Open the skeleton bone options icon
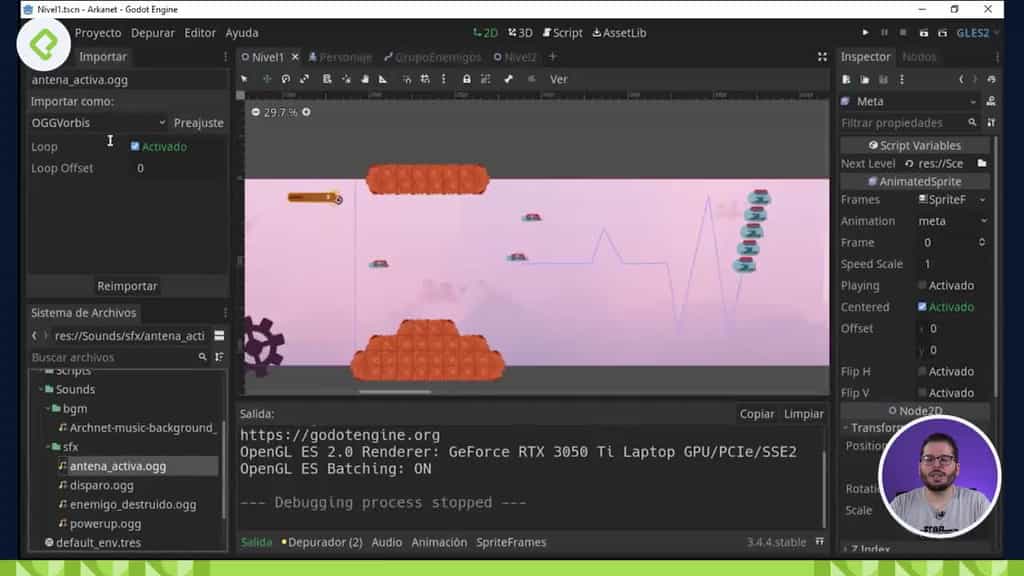The width and height of the screenshot is (1024, 576). point(508,79)
